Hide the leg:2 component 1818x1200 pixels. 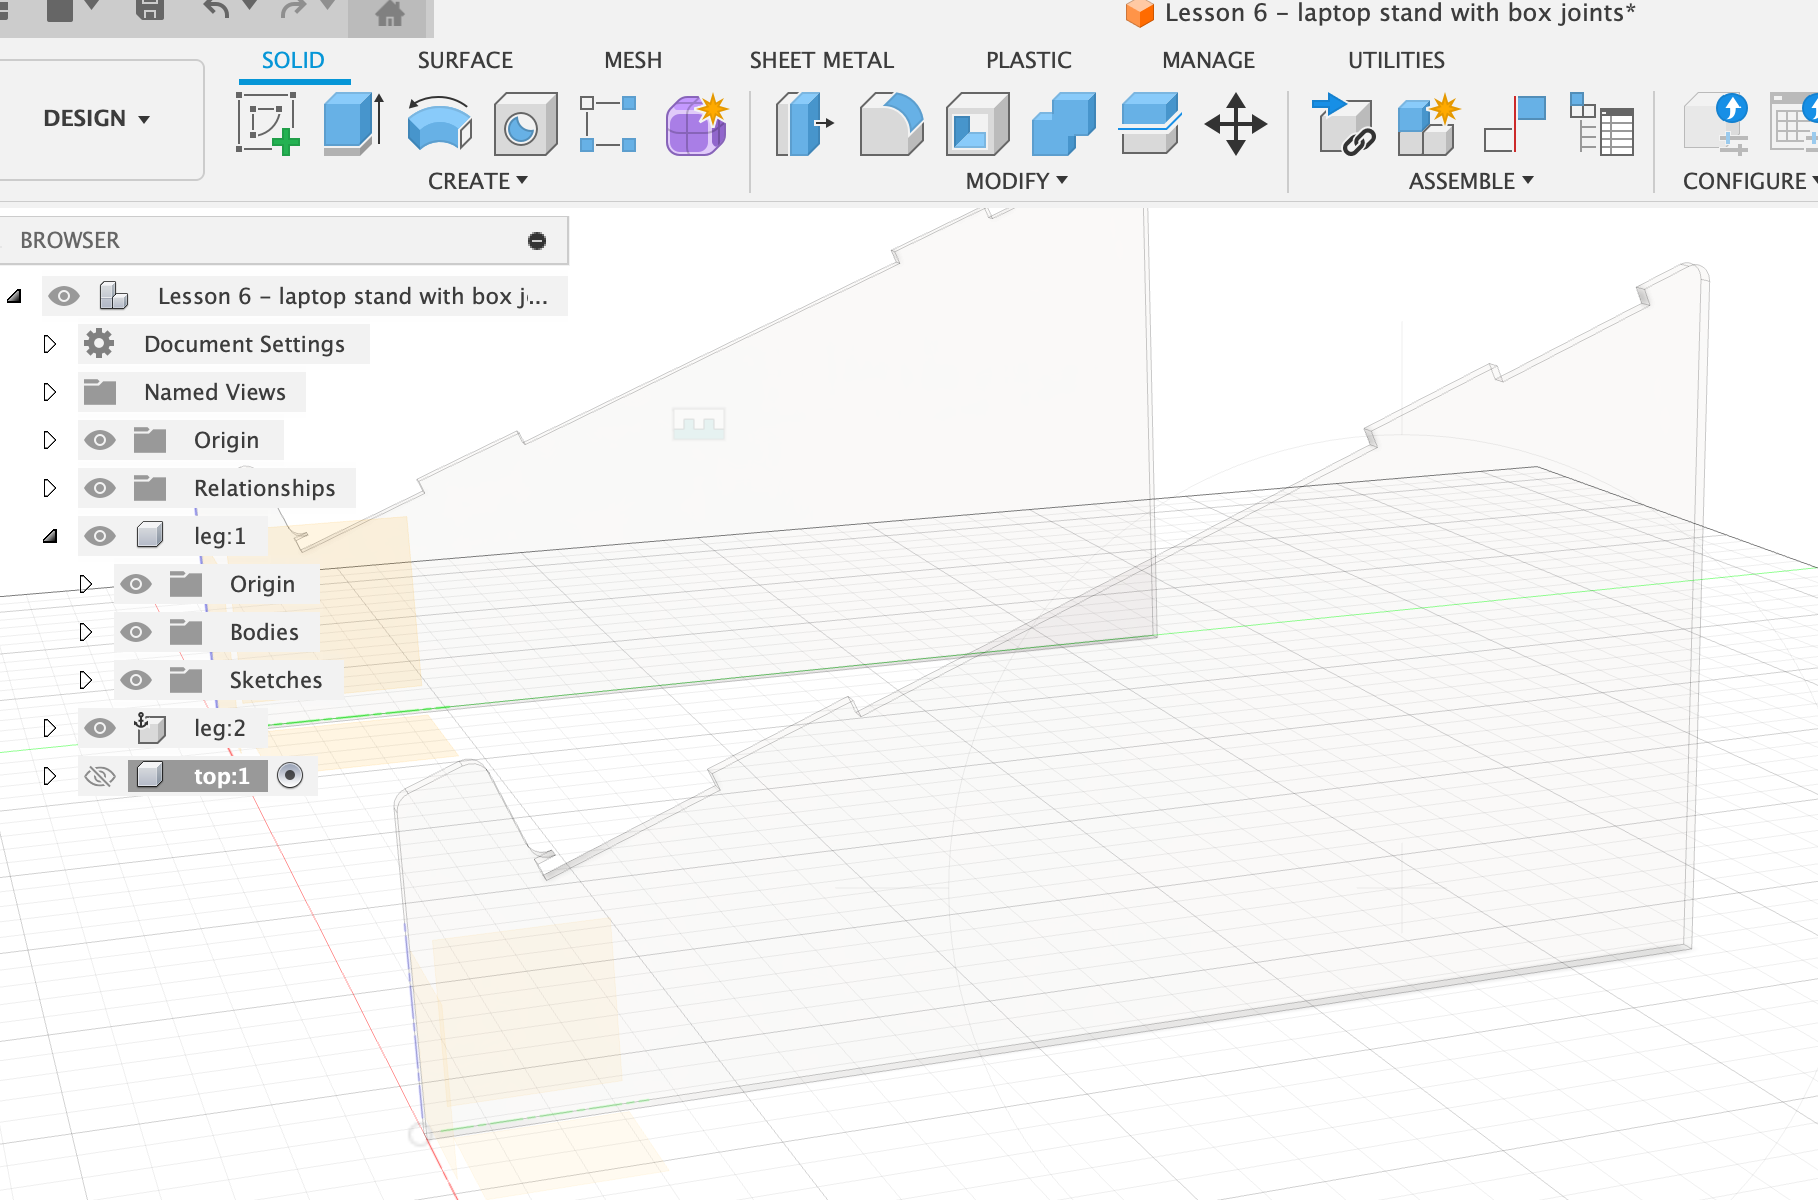coord(100,728)
